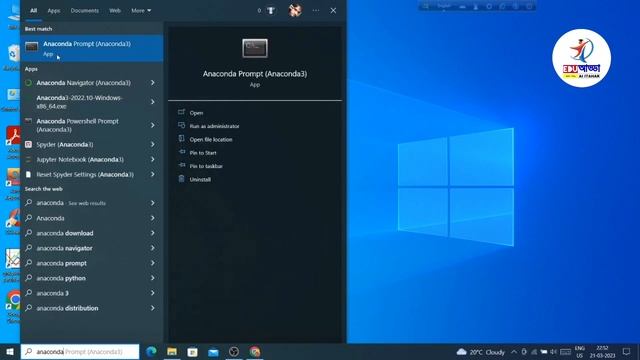Screen dimensions: 640x360
Task: Launch Anaconda Navigator (Anaconda3) app result
Action: (84, 83)
